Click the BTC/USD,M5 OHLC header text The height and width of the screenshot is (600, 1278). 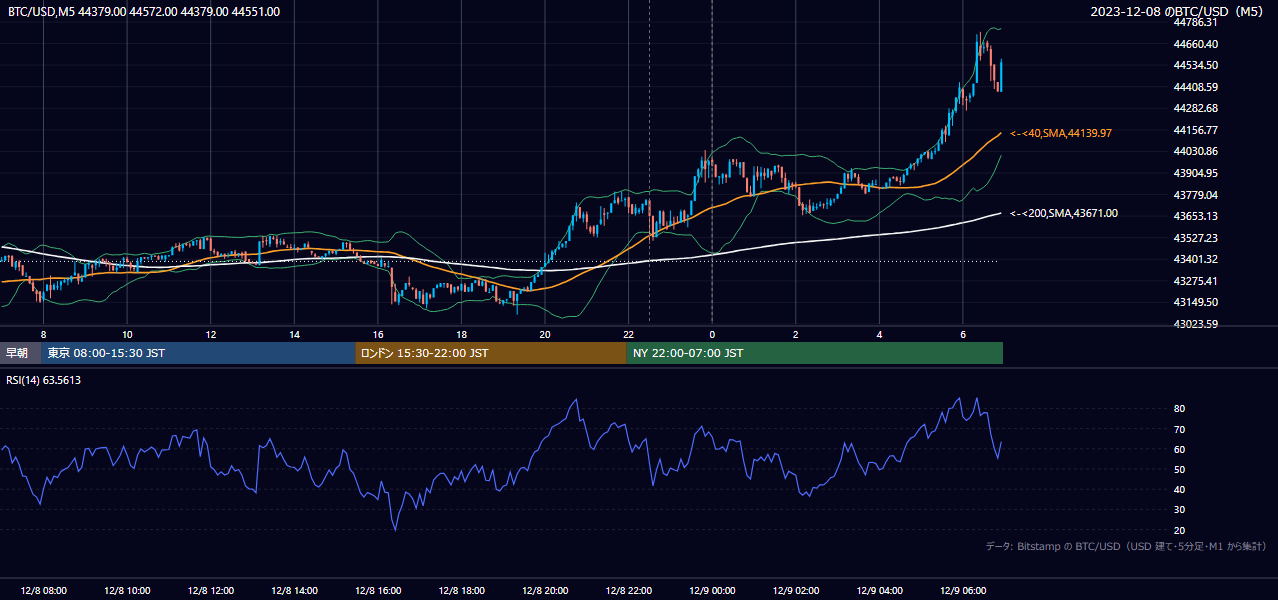pyautogui.click(x=144, y=11)
